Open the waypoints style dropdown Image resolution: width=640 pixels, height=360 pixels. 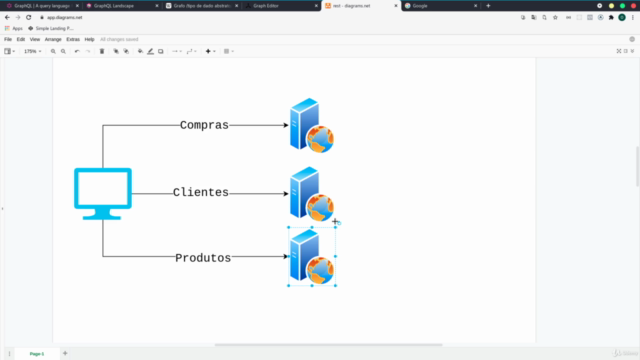click(x=191, y=51)
